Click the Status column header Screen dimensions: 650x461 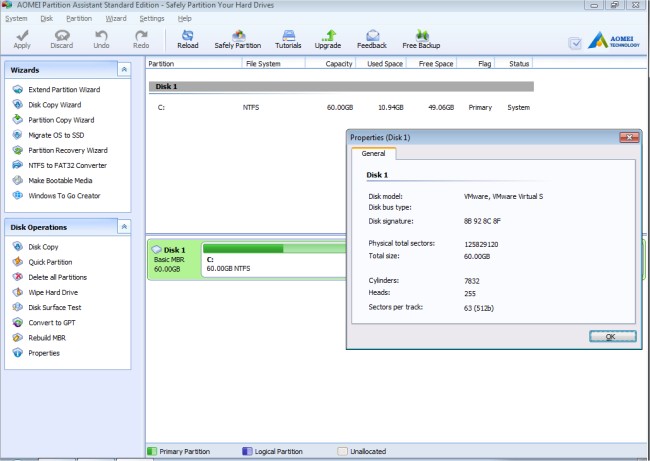pyautogui.click(x=514, y=63)
